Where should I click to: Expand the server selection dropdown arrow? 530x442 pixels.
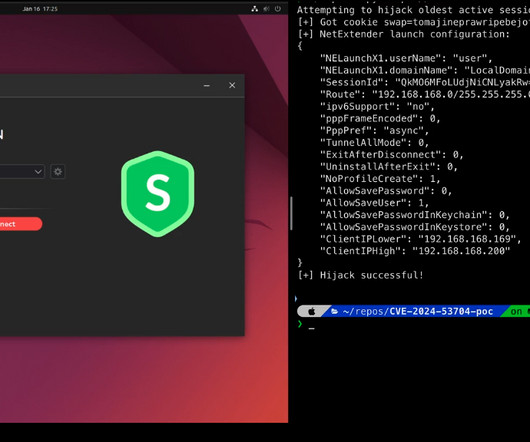tap(38, 172)
